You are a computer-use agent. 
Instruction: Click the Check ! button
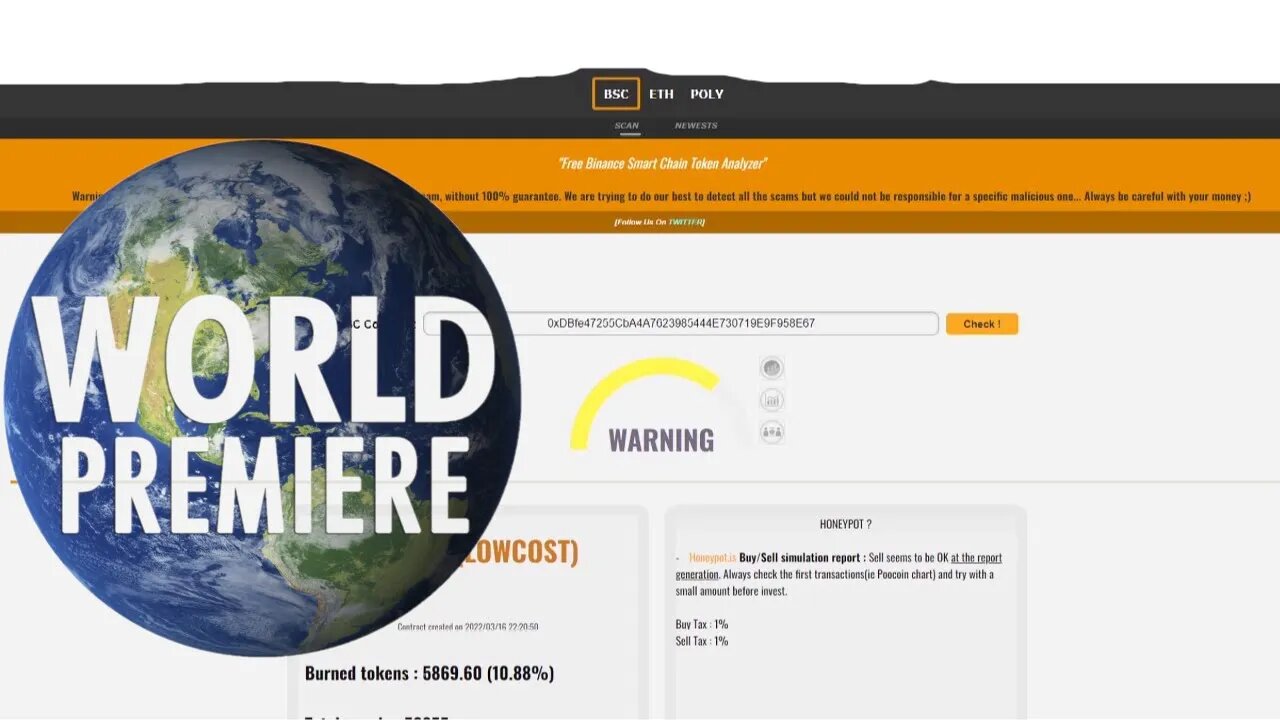point(982,324)
